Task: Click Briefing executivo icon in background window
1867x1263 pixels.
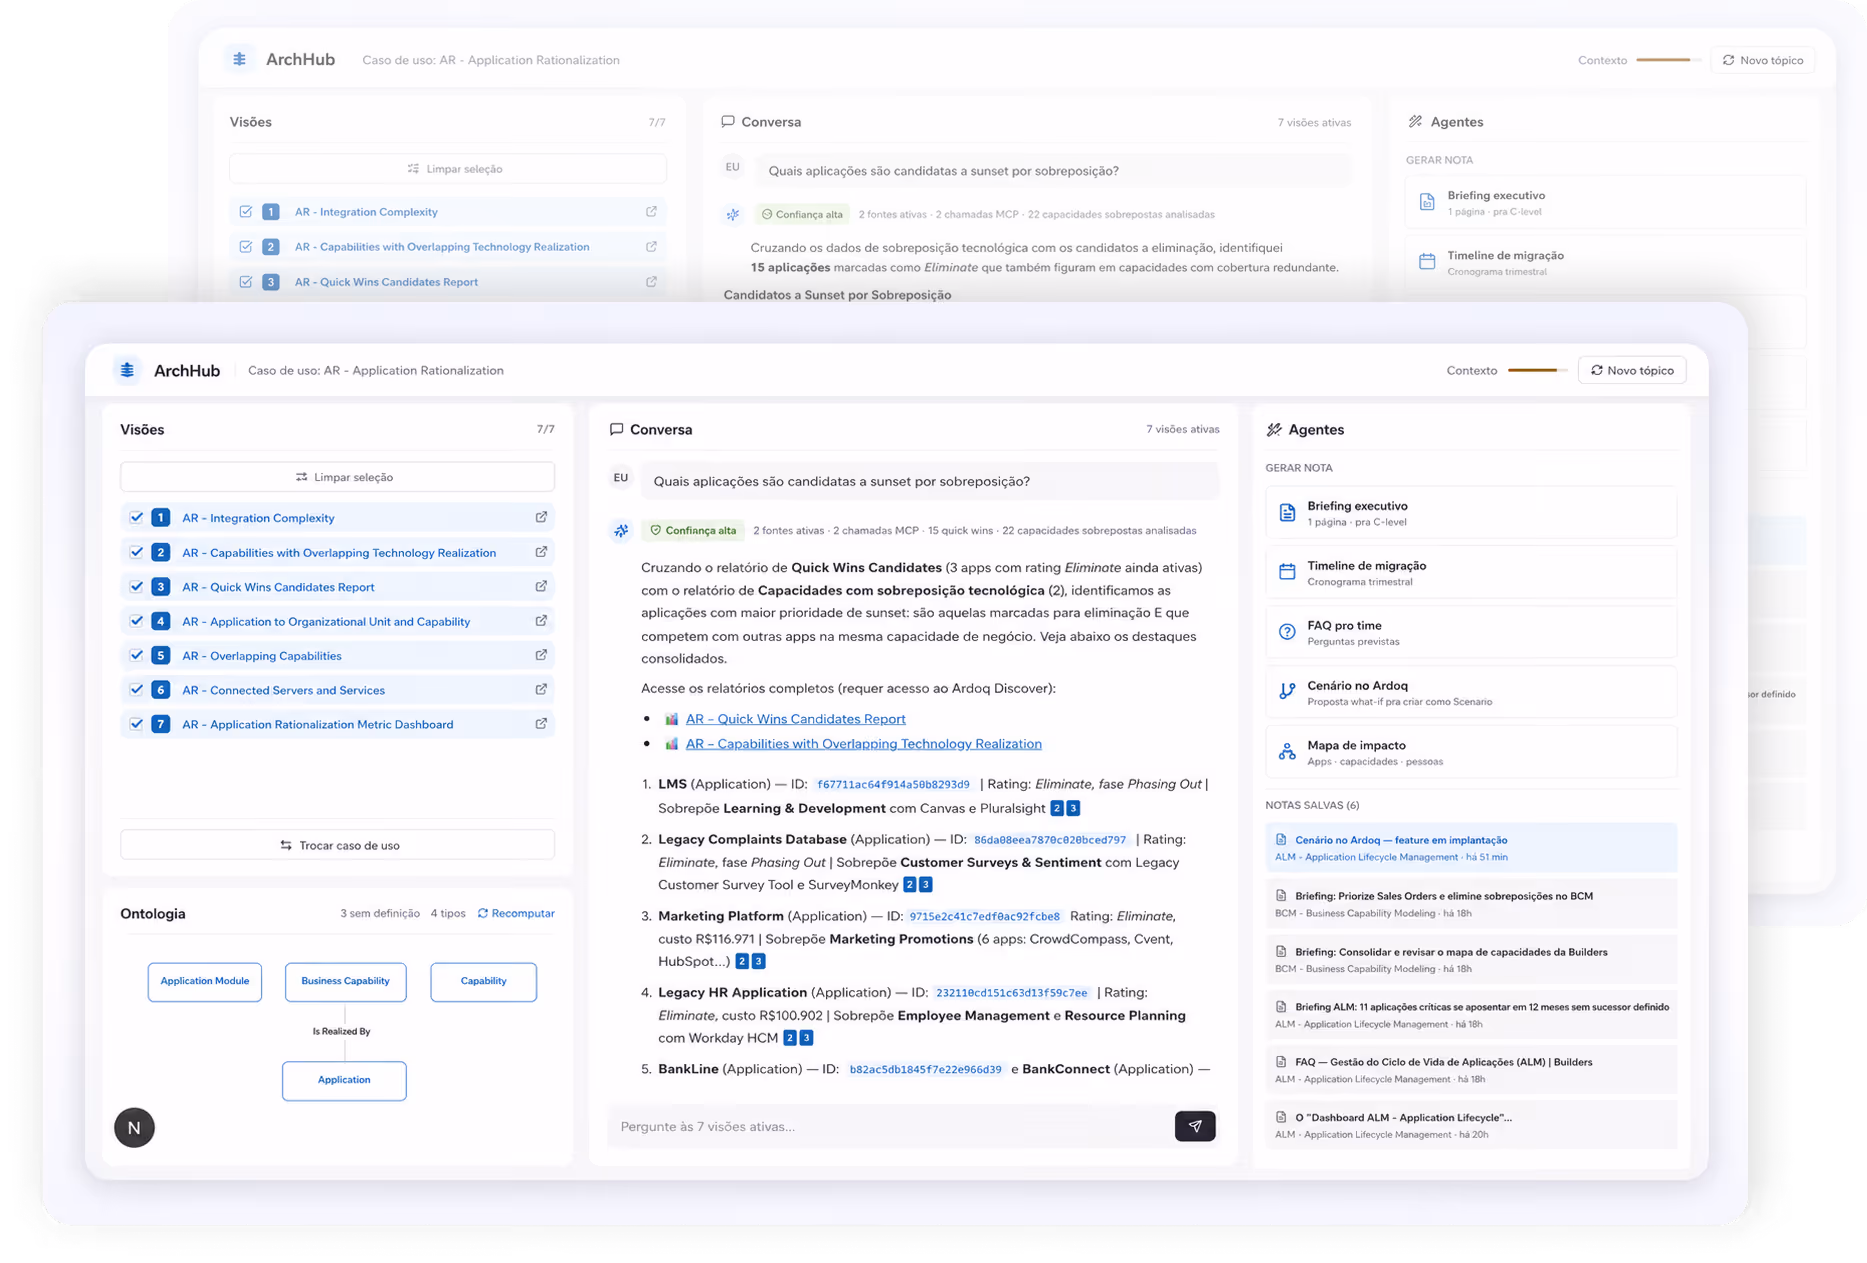Action: click(1427, 202)
